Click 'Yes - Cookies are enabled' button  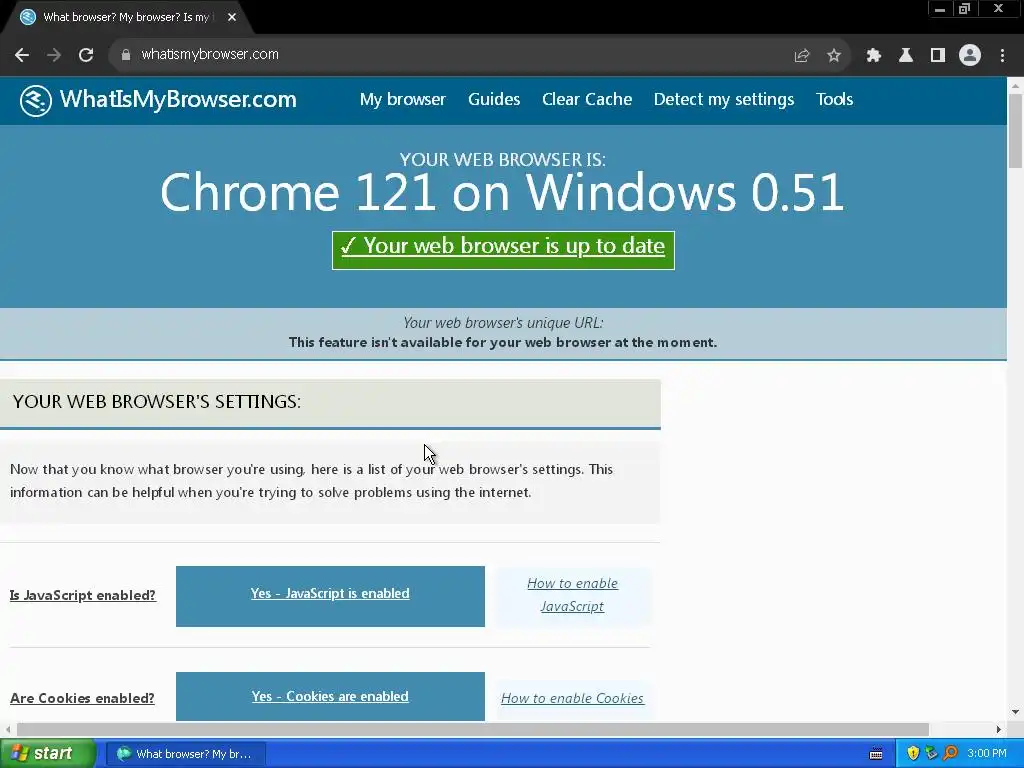[330, 696]
